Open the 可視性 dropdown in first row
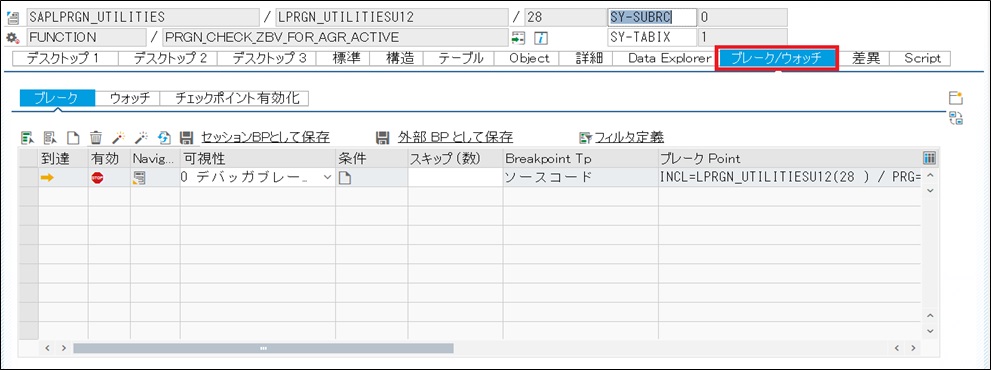 tap(327, 178)
